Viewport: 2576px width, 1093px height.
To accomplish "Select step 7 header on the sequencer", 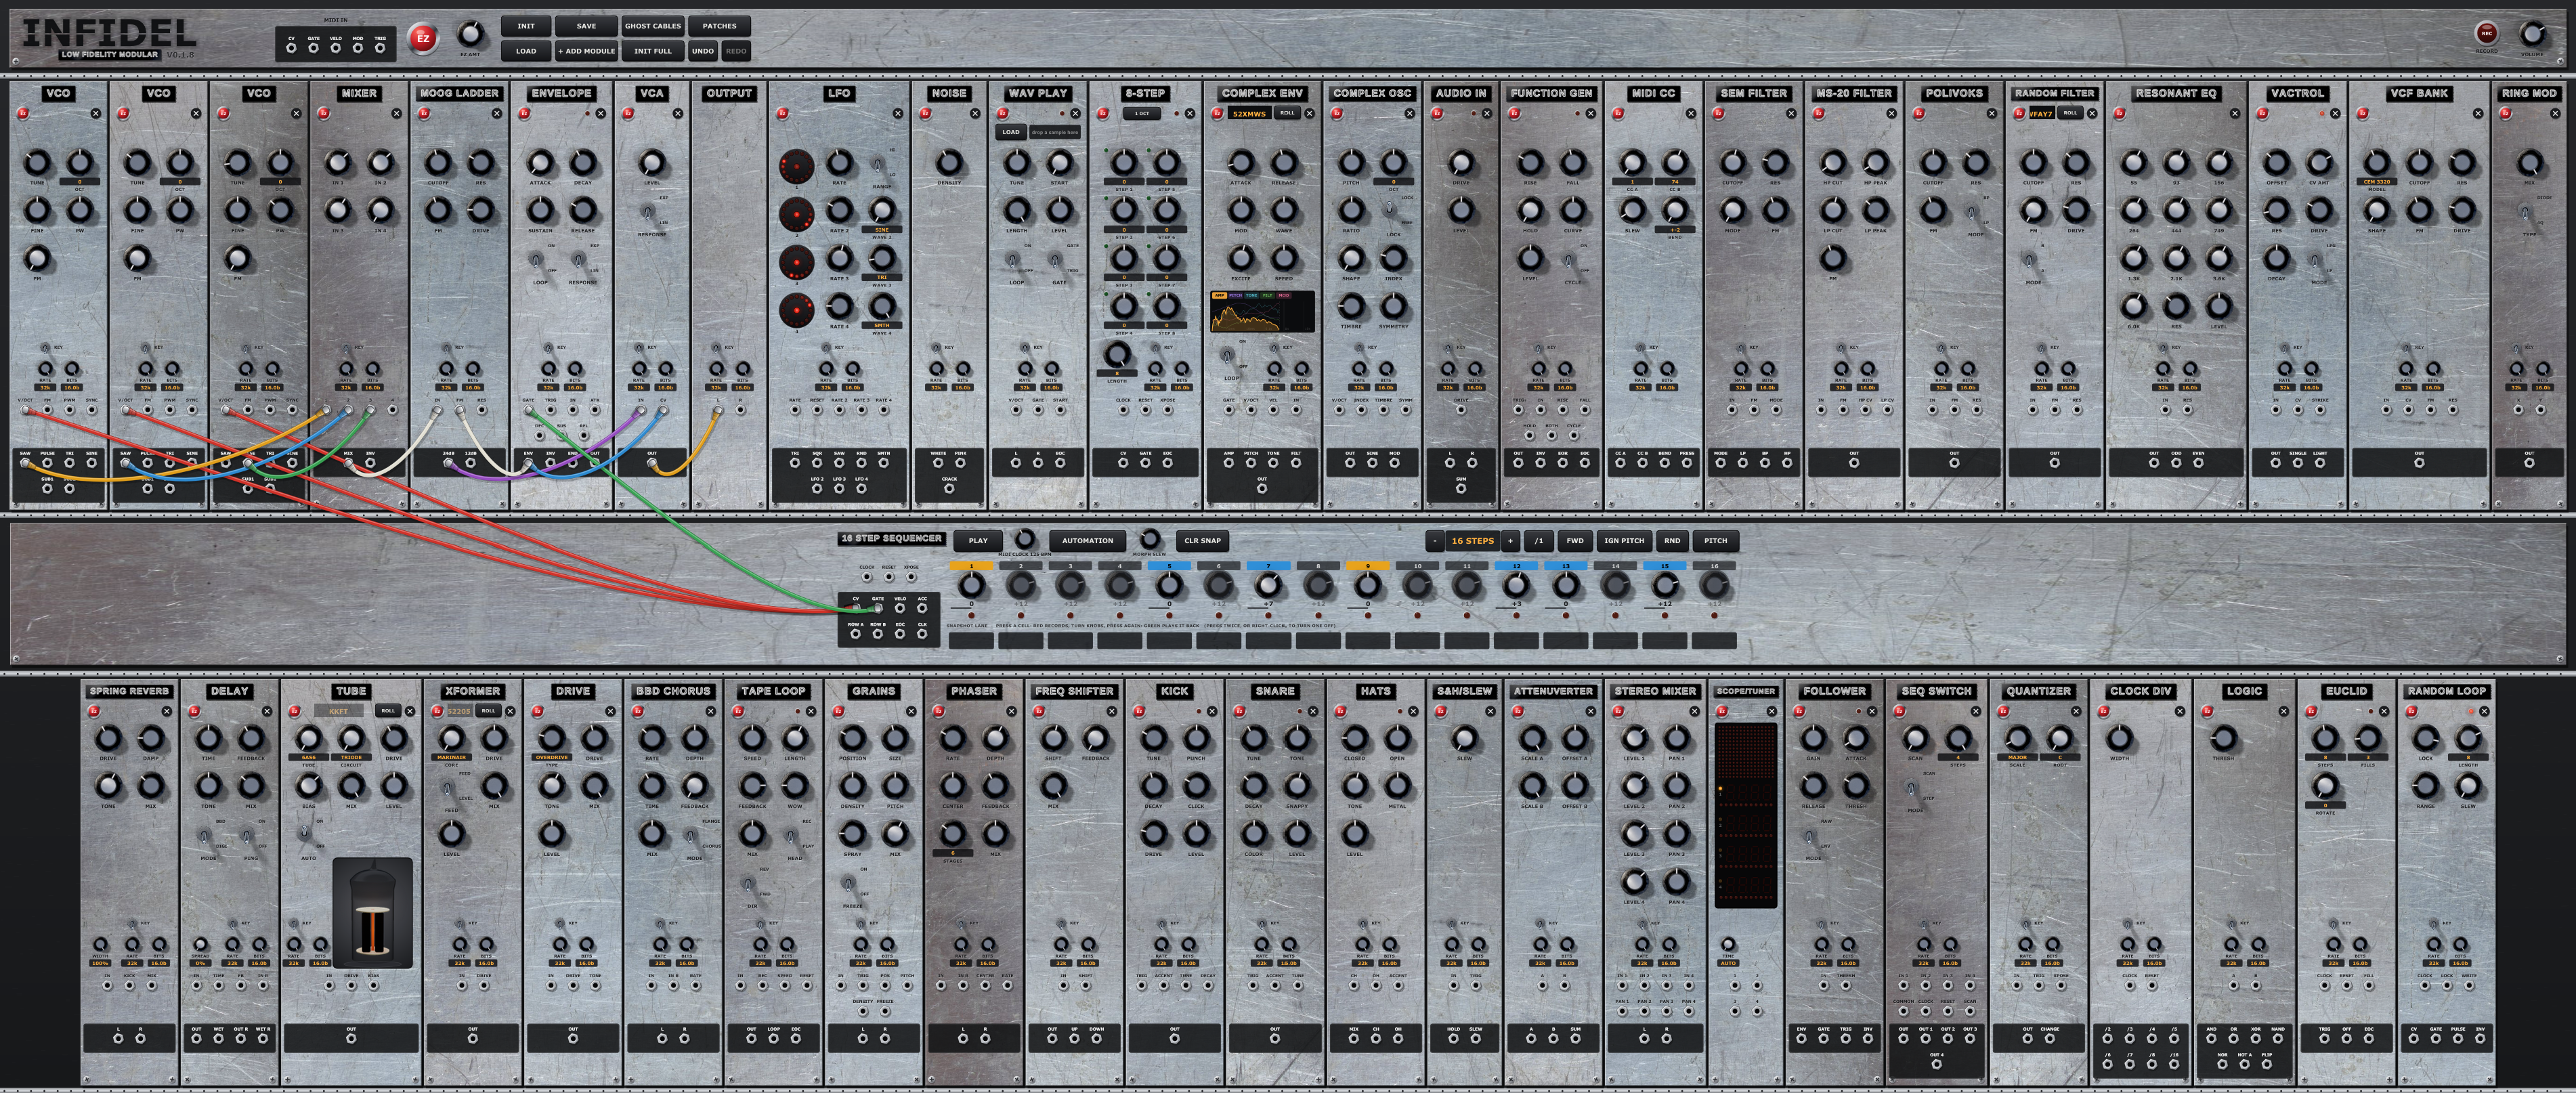I will (1268, 566).
